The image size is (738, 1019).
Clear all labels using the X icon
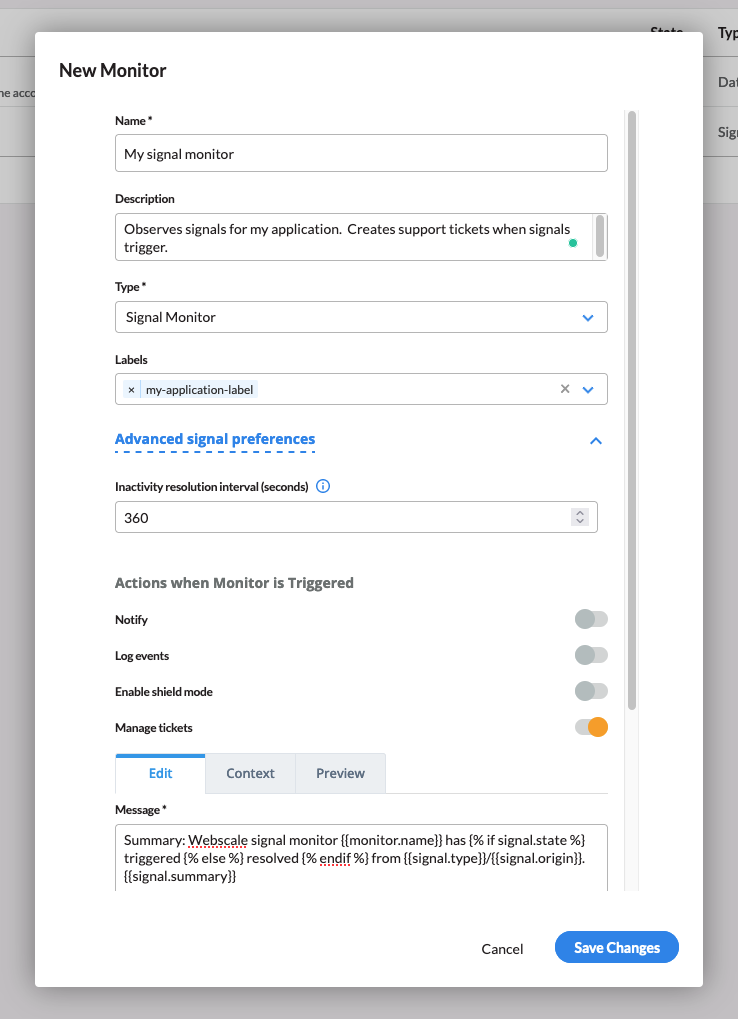tap(565, 389)
